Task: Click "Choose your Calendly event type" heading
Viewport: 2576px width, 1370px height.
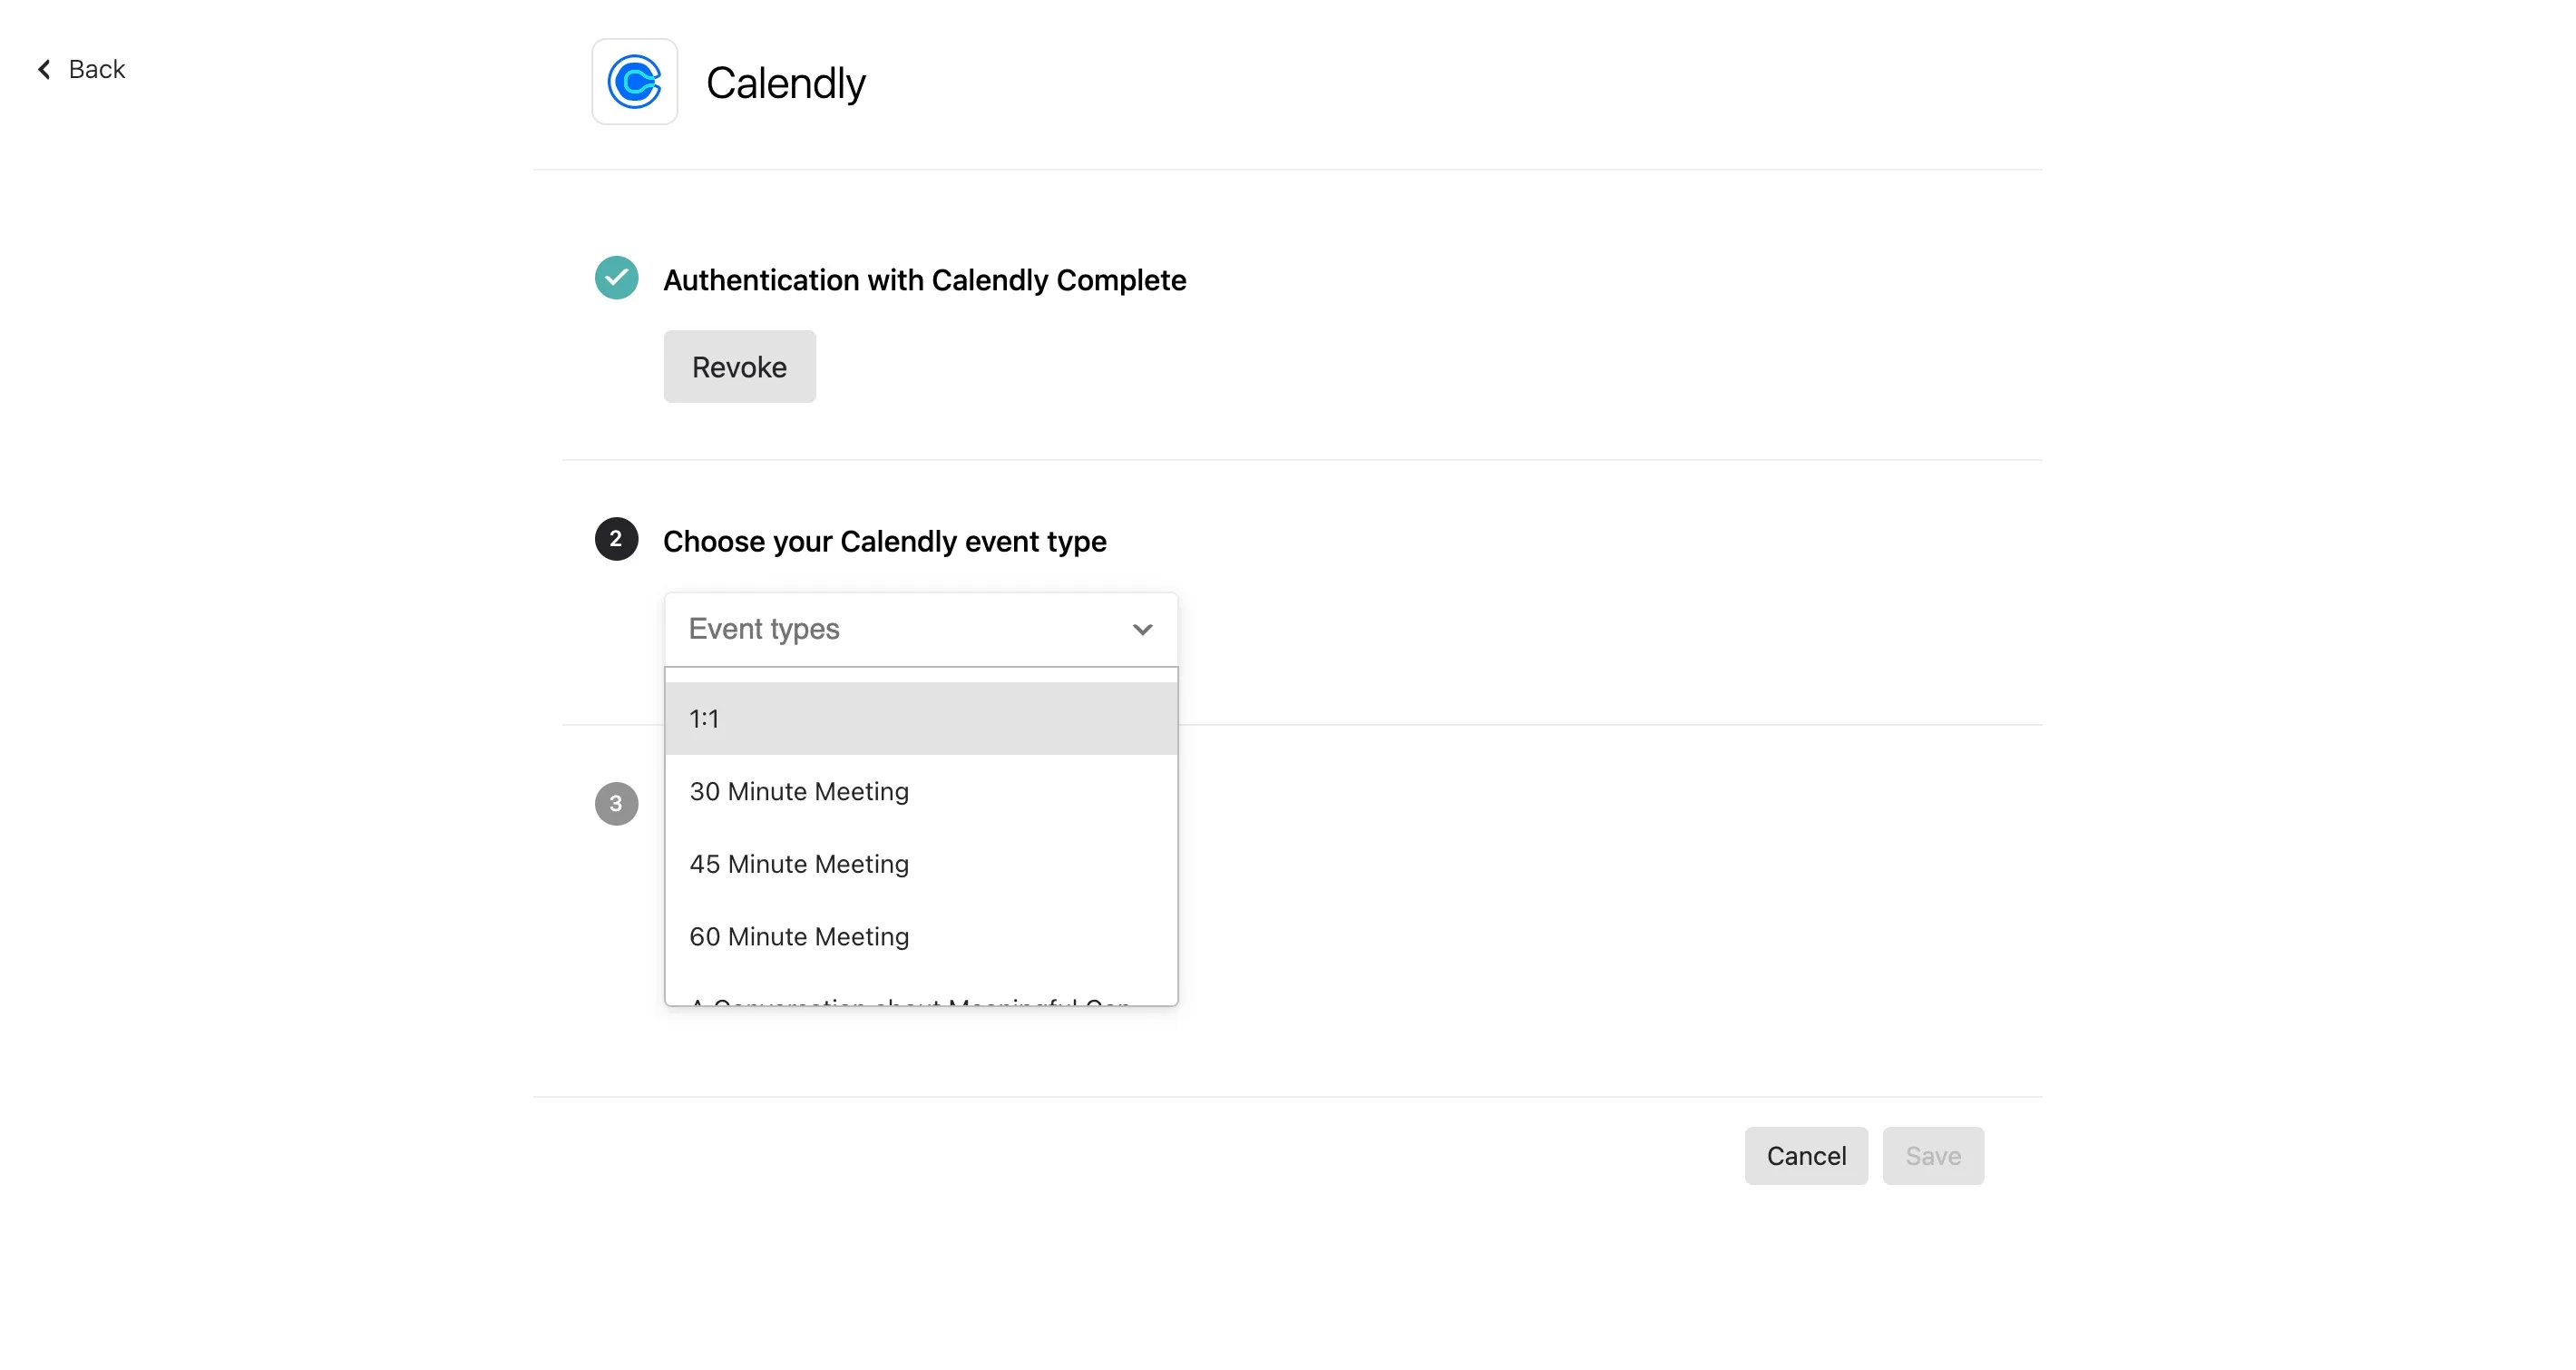Action: pos(884,541)
